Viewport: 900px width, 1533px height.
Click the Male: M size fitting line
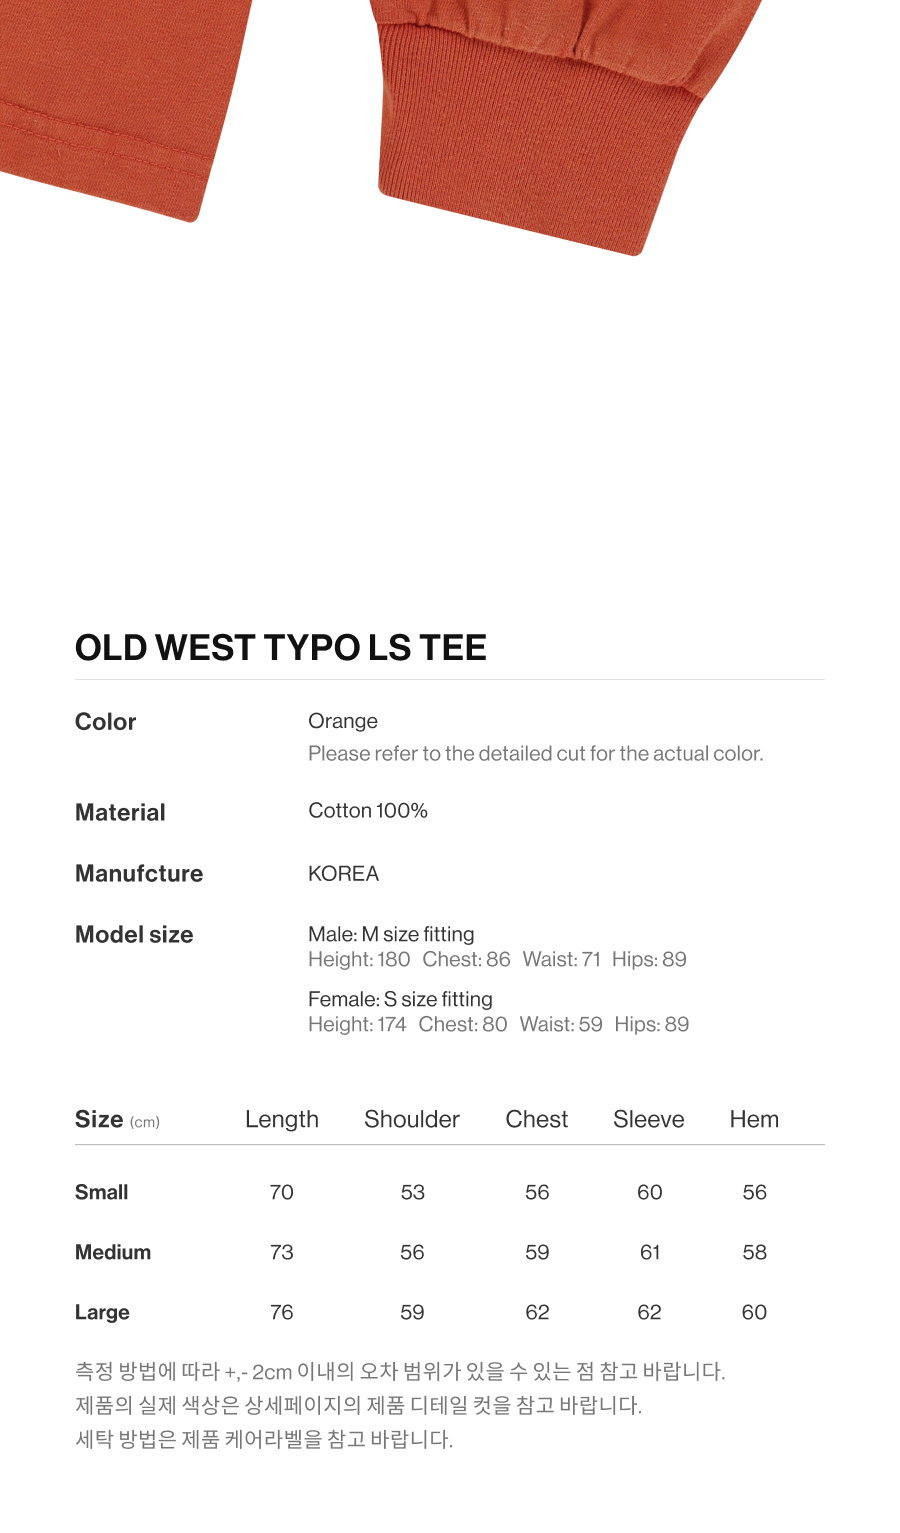coord(391,934)
